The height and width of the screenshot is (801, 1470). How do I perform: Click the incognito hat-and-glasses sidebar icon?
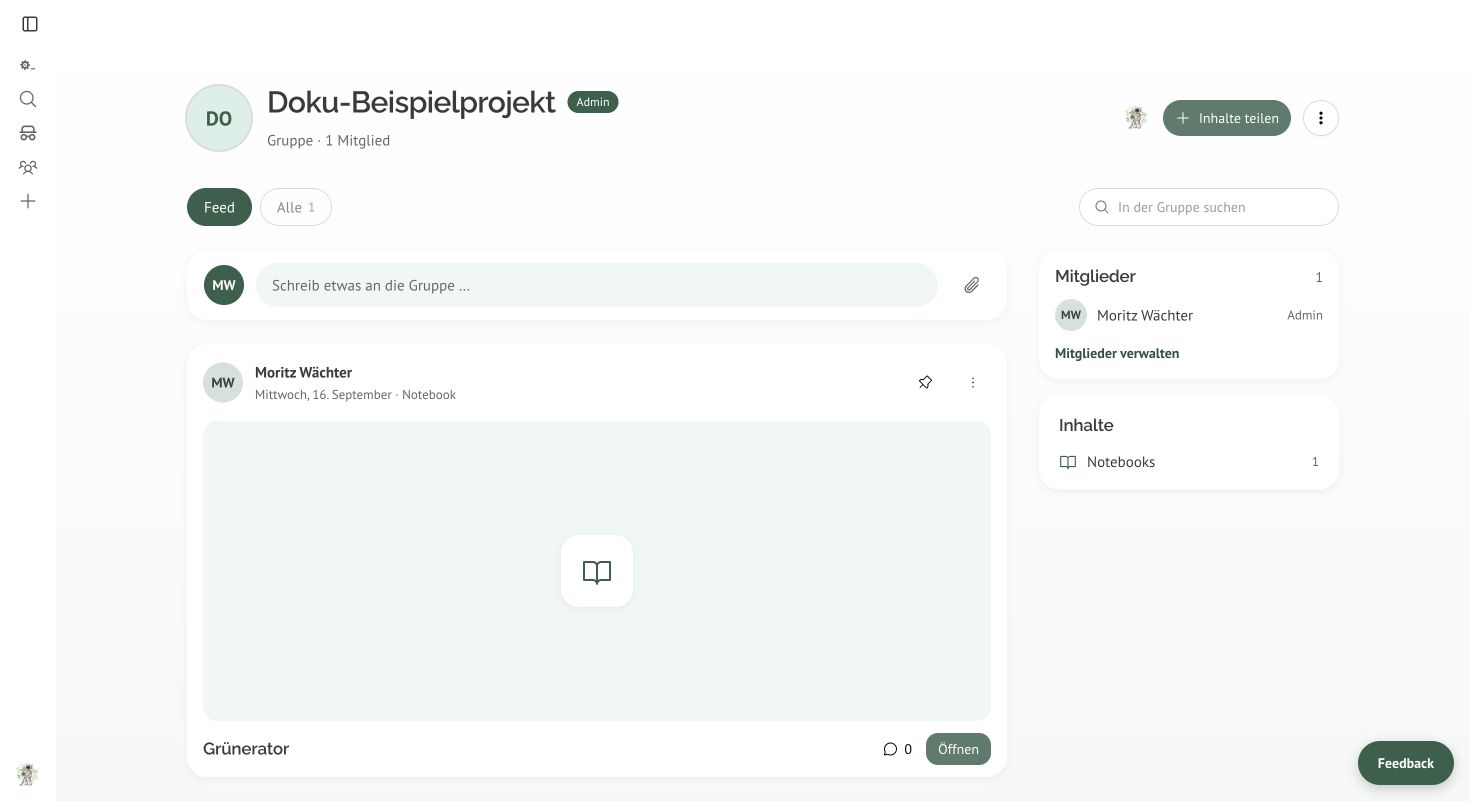[28, 133]
